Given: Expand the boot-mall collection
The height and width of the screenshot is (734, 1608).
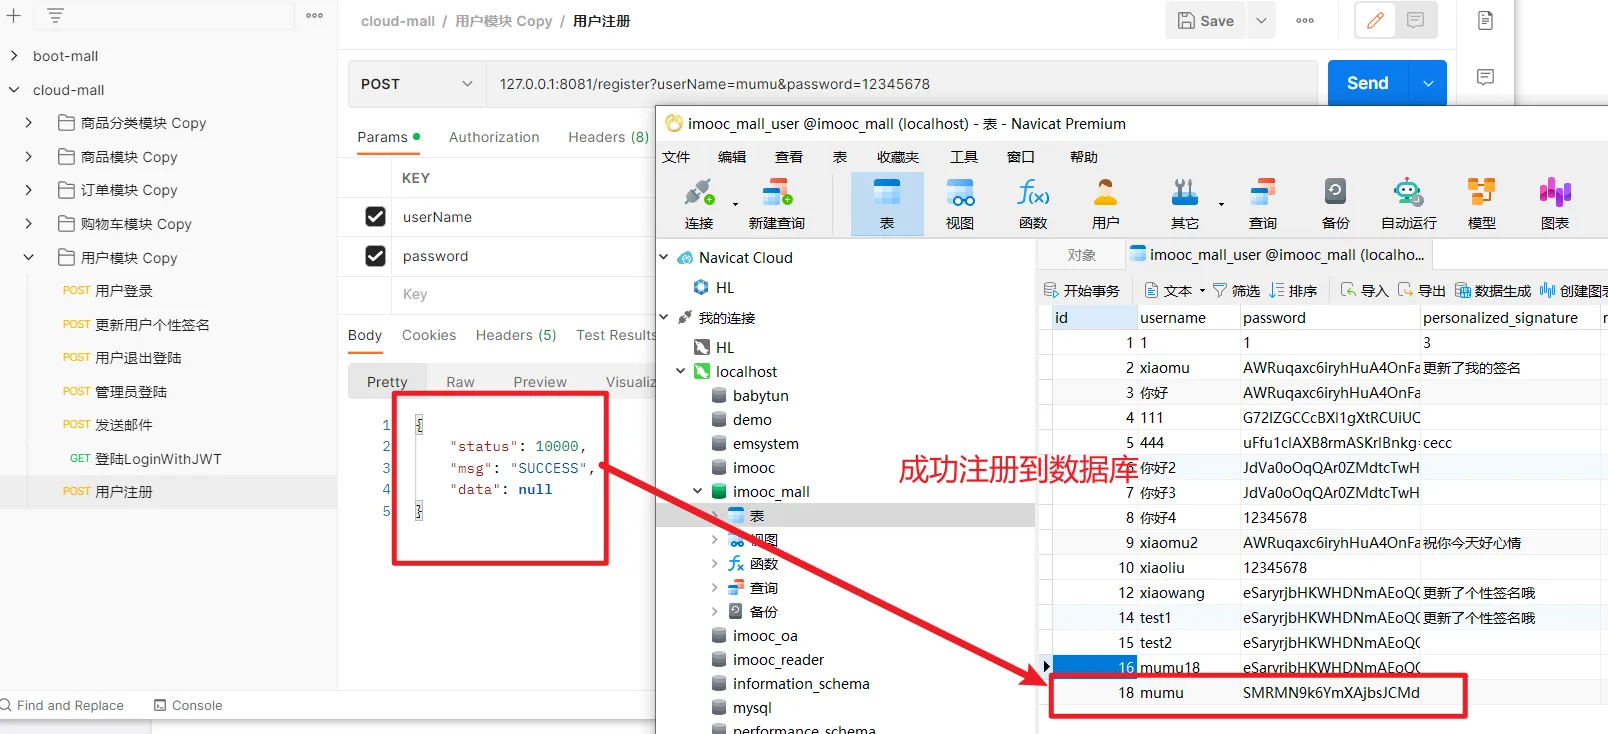Looking at the screenshot, I should pyautogui.click(x=14, y=56).
